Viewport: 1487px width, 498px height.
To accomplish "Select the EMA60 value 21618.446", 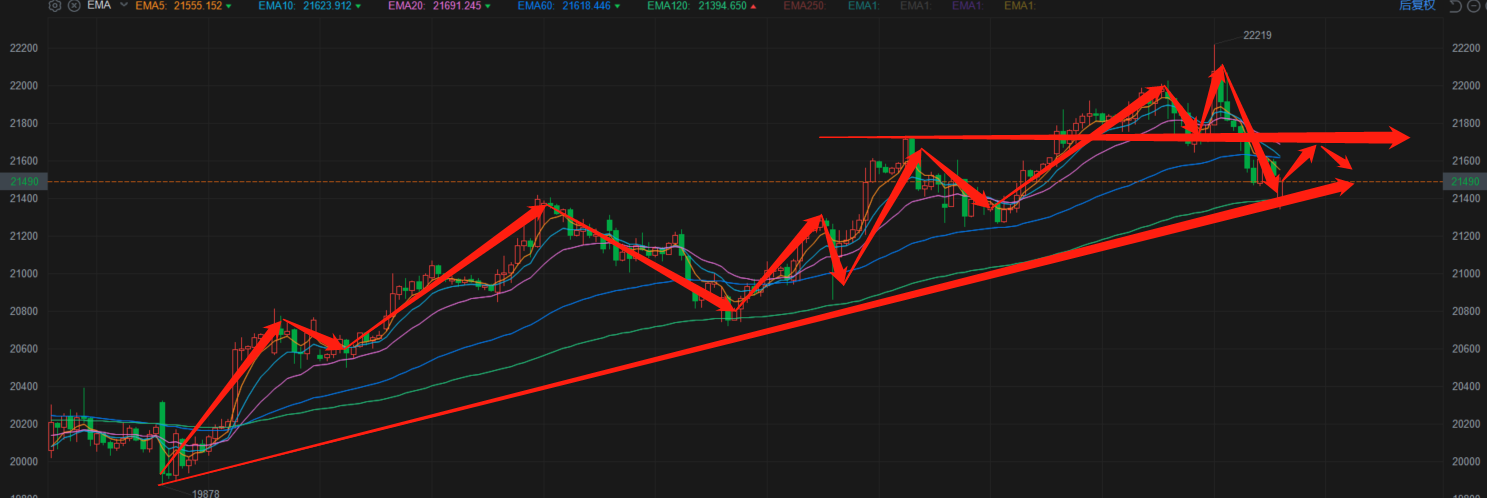I will coord(586,6).
